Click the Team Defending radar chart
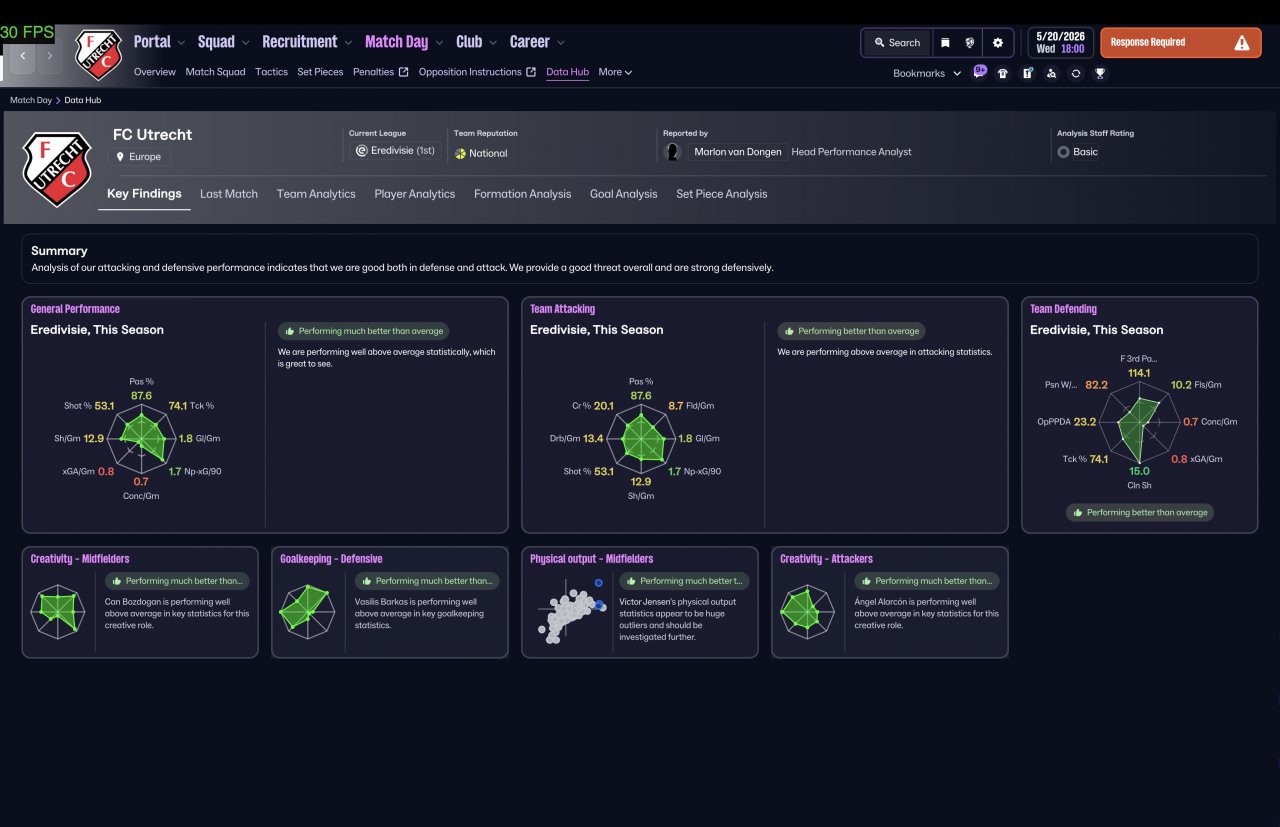 1139,422
